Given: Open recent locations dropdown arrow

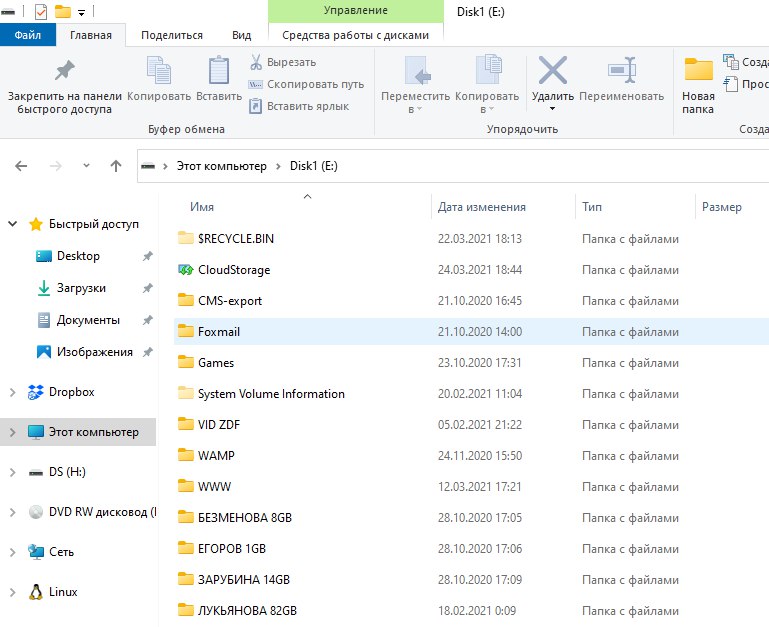Looking at the screenshot, I should [86, 166].
